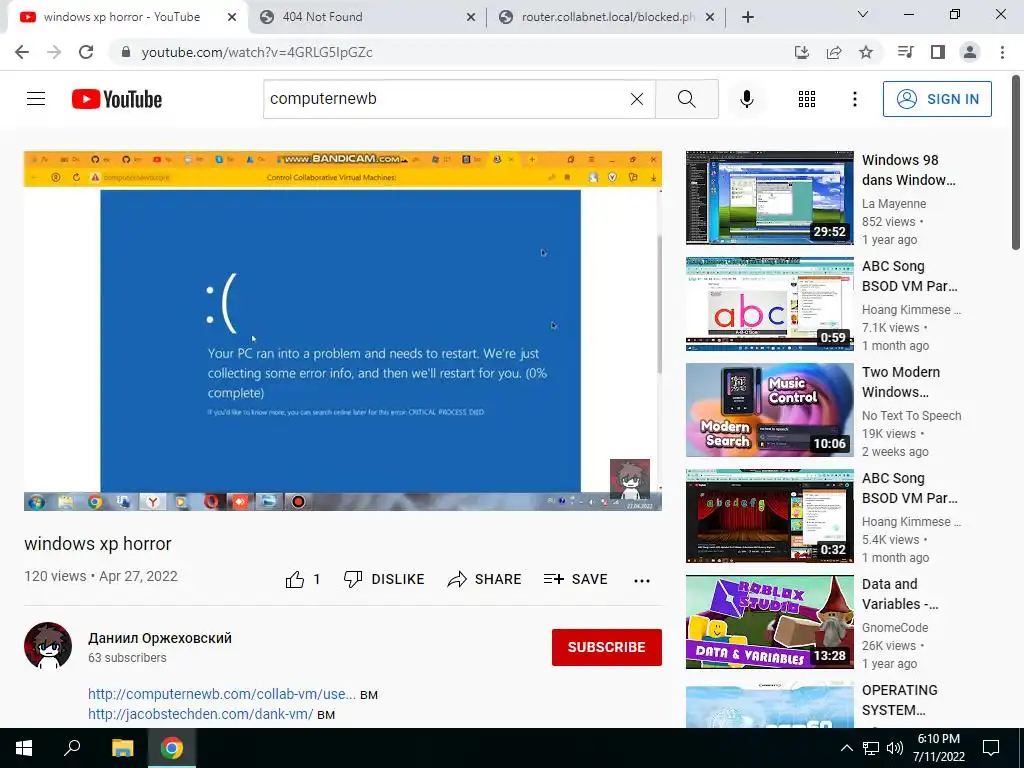Install app icon in address bar
The height and width of the screenshot is (768, 1024).
pyautogui.click(x=802, y=52)
